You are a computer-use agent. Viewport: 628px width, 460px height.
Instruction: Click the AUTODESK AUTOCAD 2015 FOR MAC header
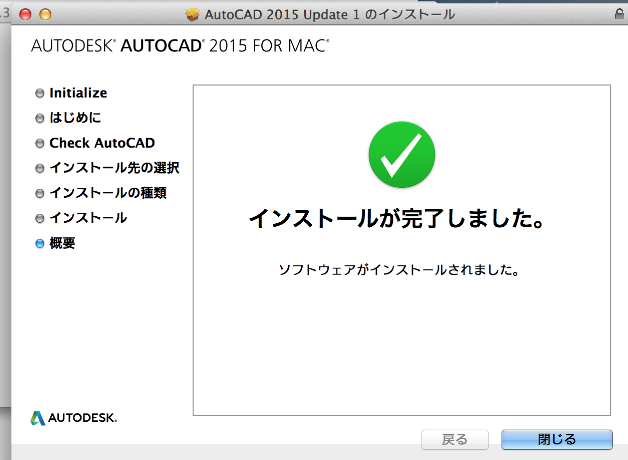pyautogui.click(x=180, y=46)
